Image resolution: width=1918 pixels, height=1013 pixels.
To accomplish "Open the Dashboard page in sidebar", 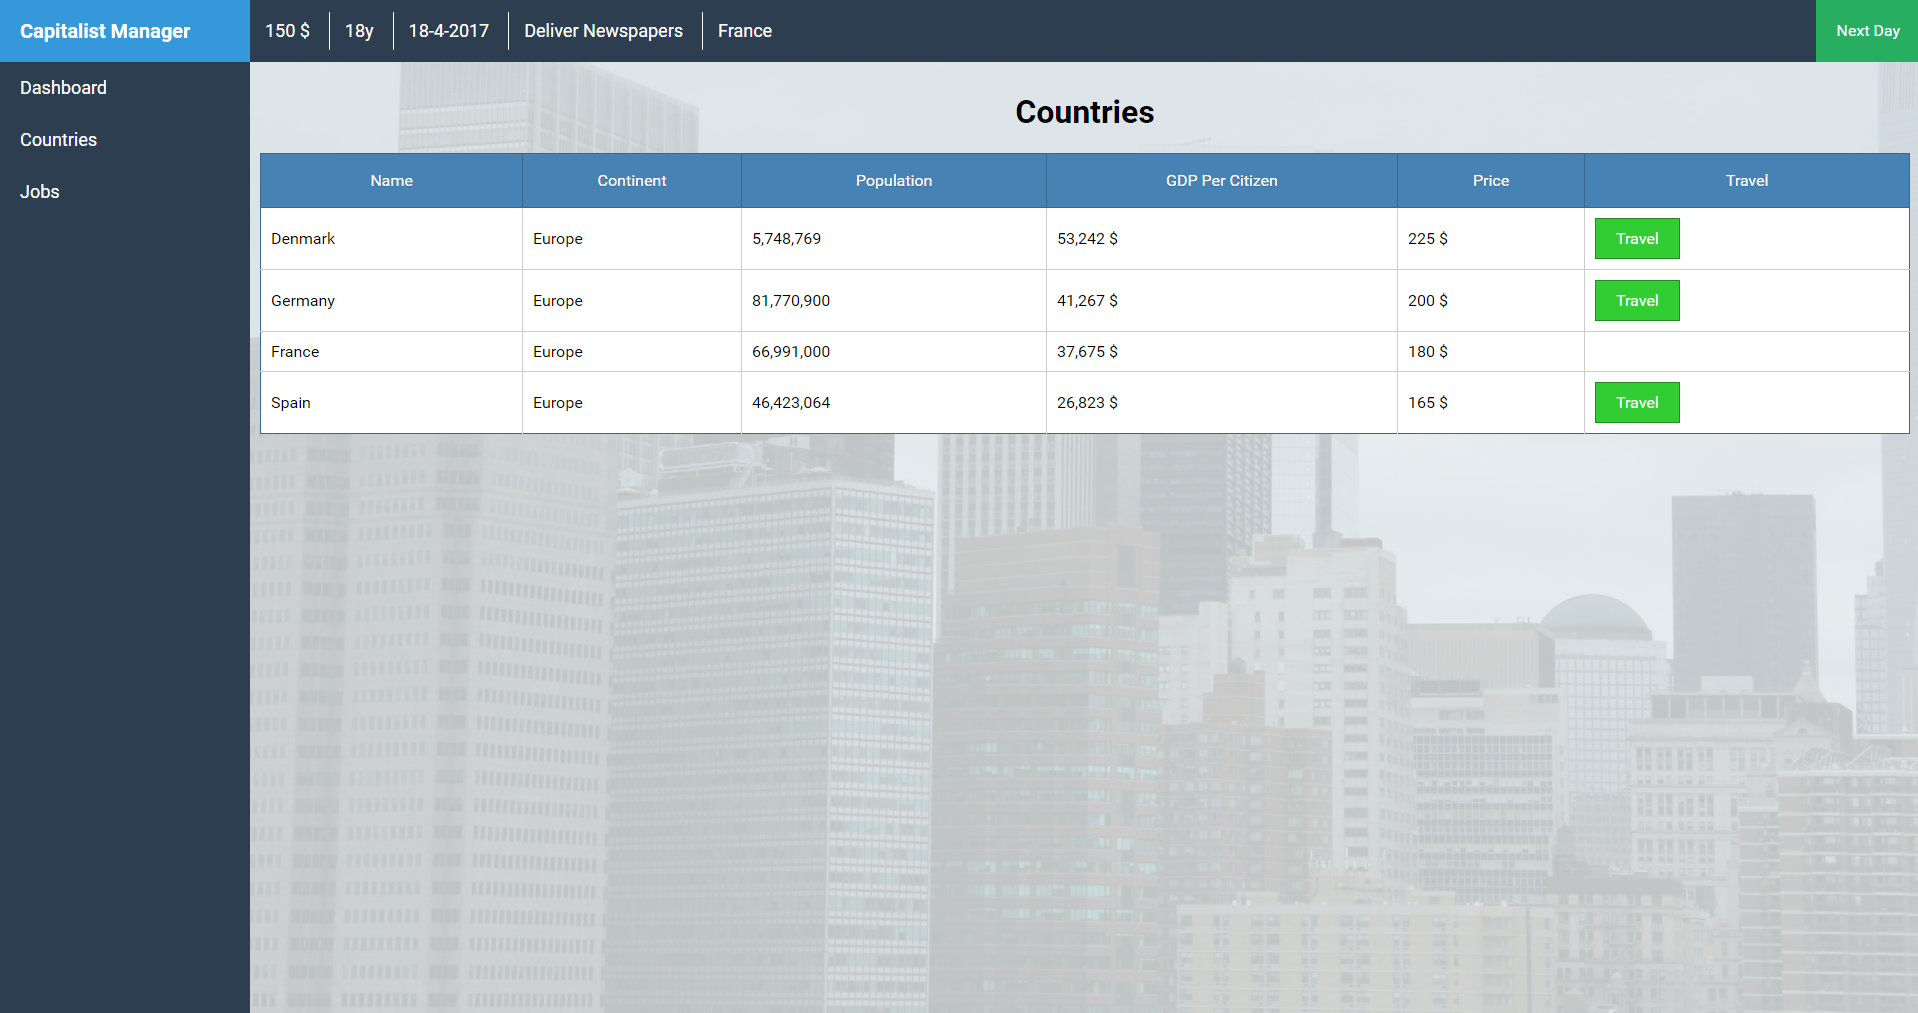I will (63, 88).
